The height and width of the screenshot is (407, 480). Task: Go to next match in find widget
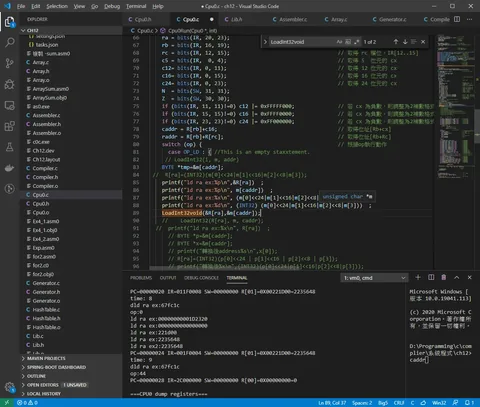pyautogui.click(x=405, y=42)
